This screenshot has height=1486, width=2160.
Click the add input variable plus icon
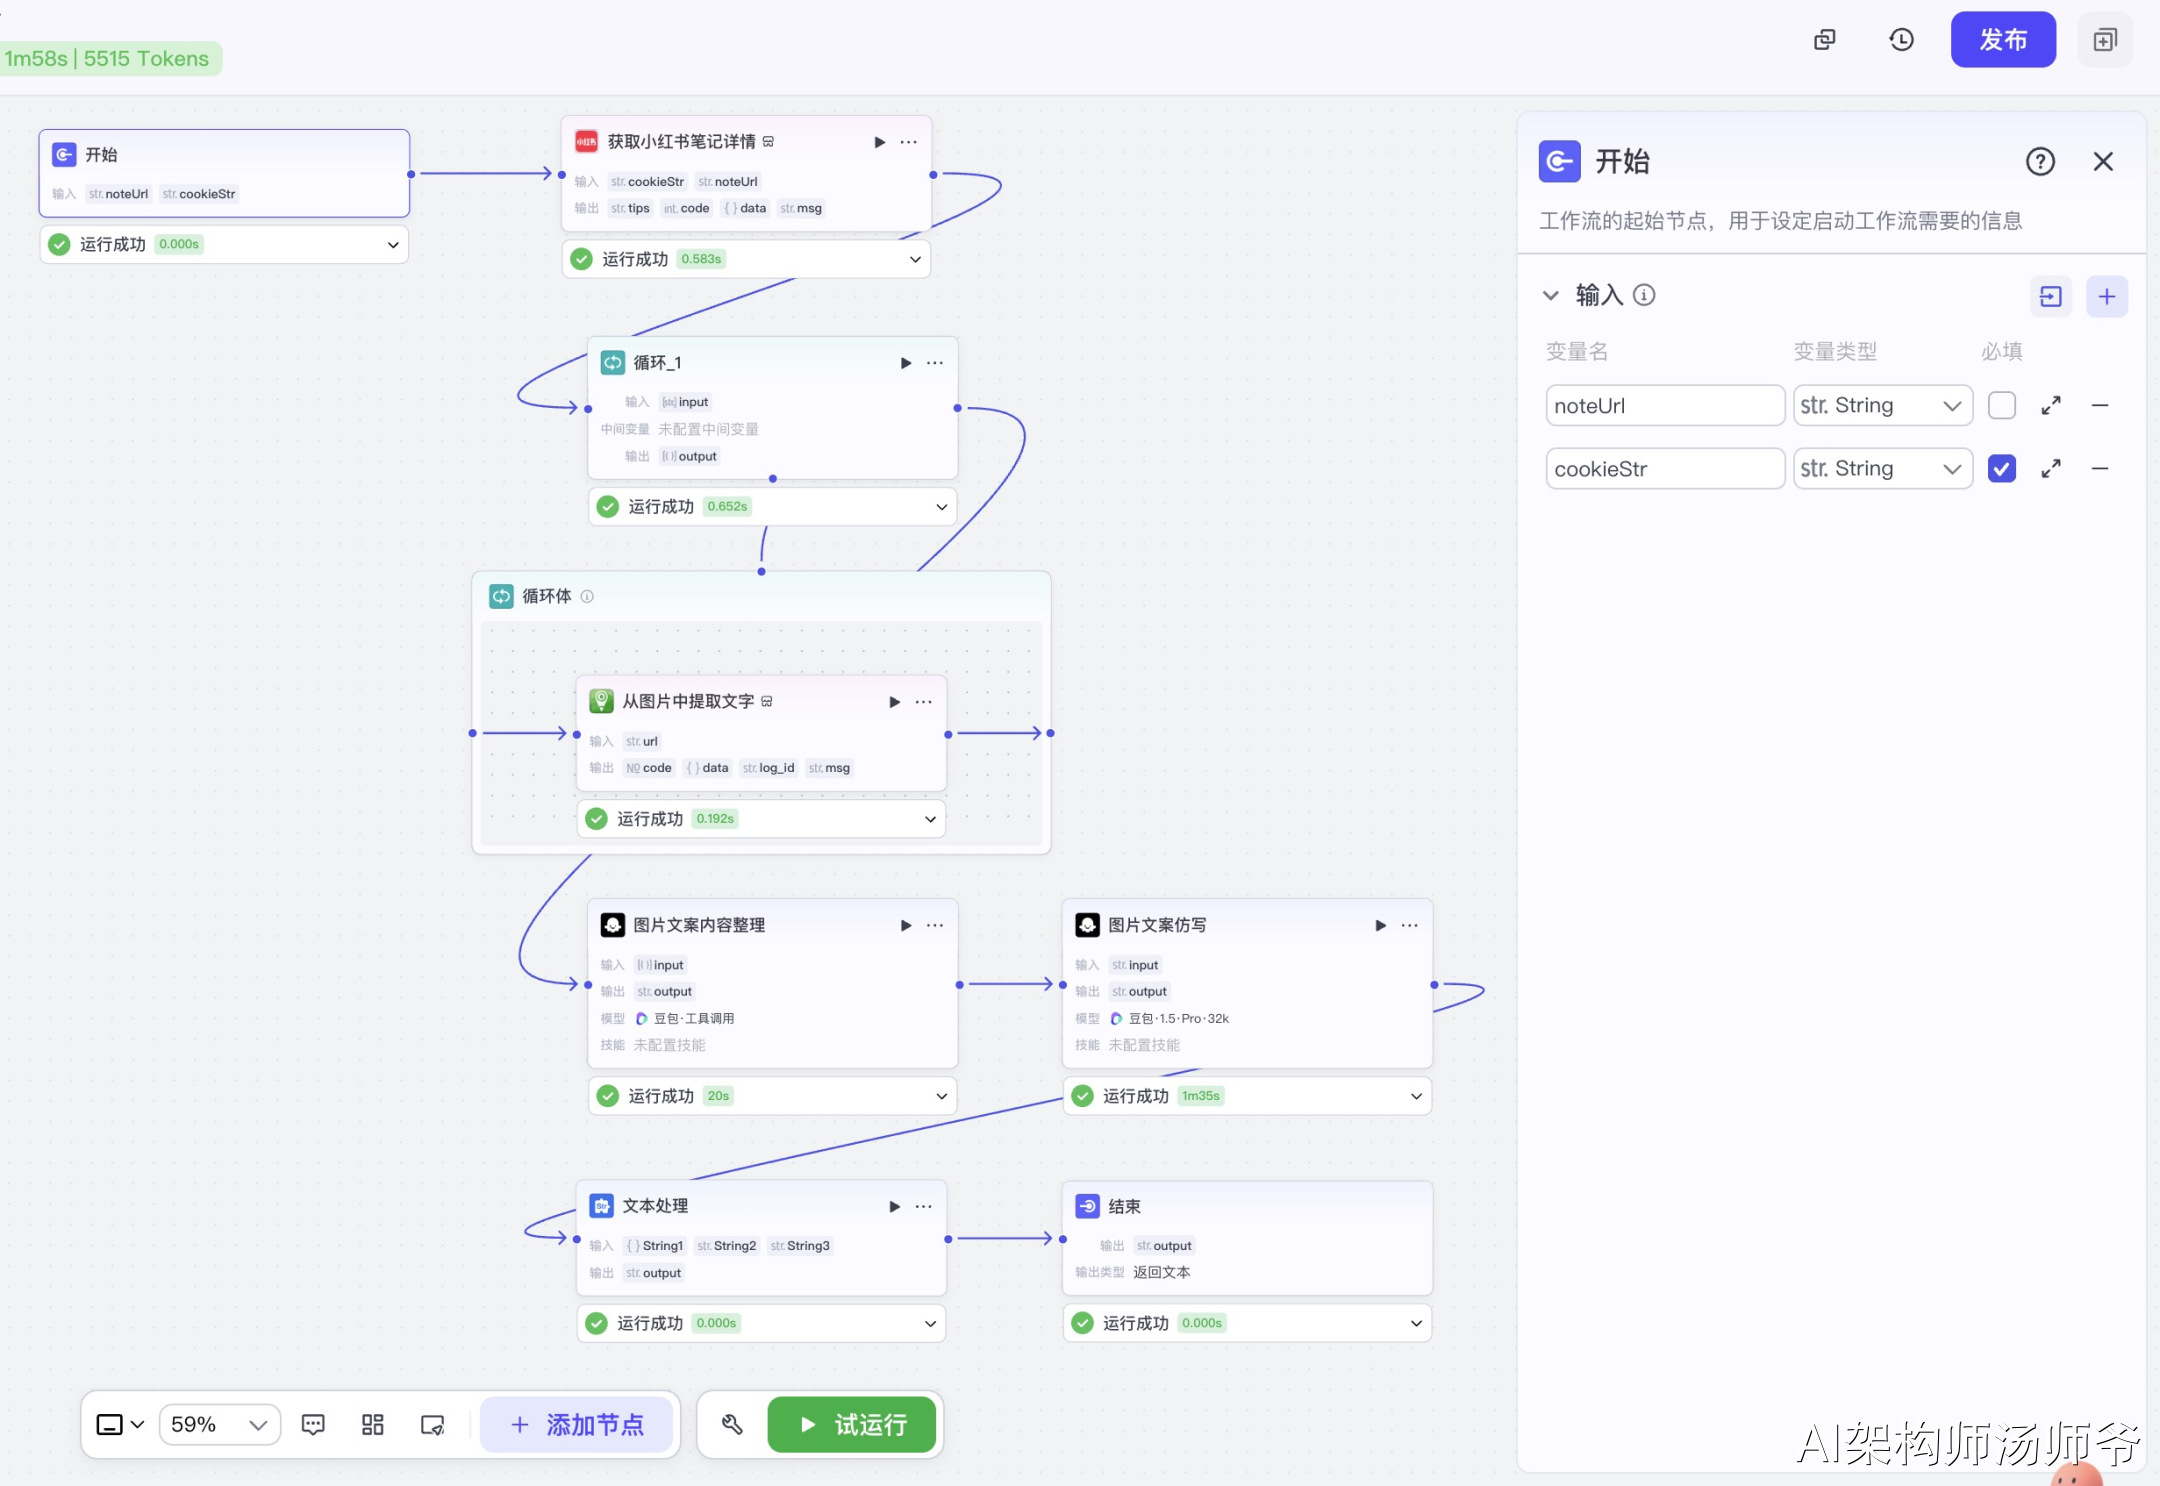(2106, 297)
